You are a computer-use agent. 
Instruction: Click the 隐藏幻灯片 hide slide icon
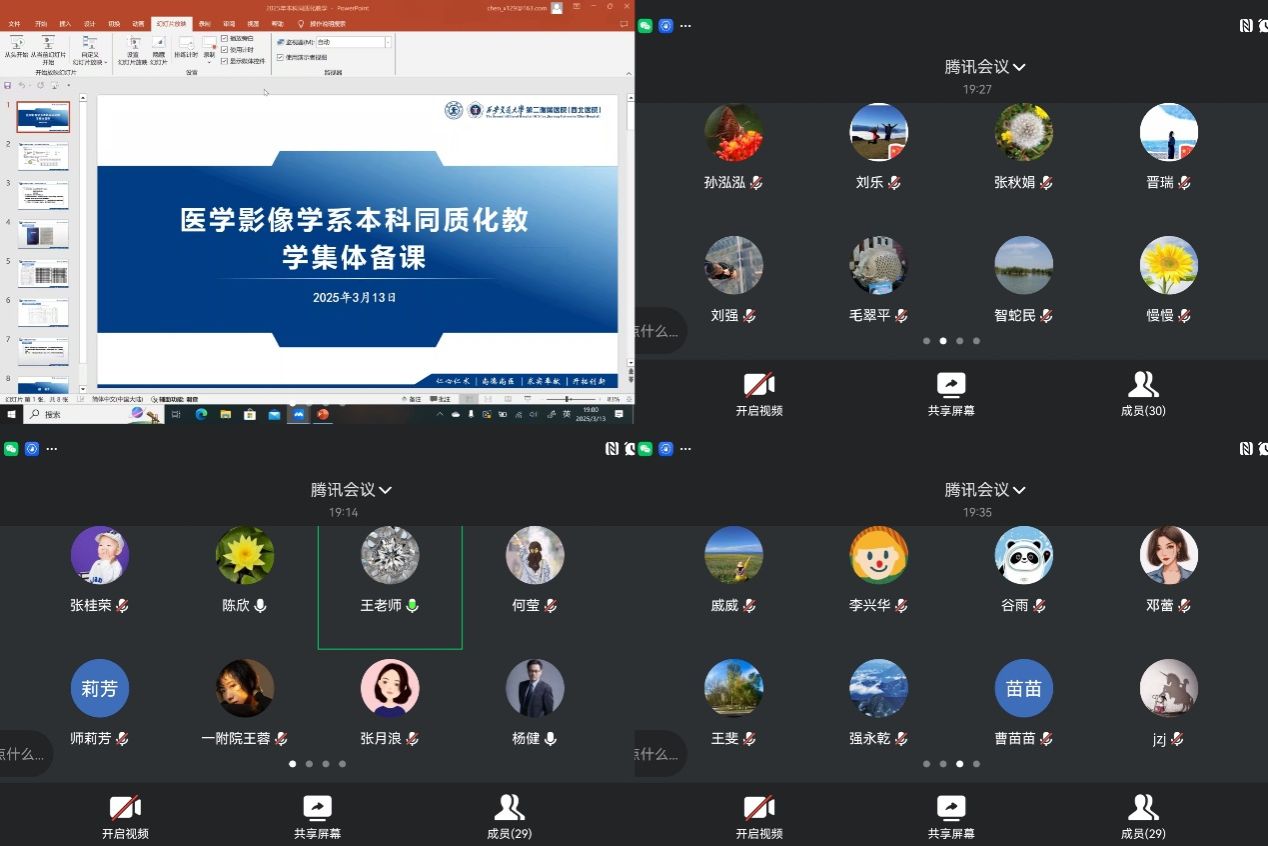158,49
